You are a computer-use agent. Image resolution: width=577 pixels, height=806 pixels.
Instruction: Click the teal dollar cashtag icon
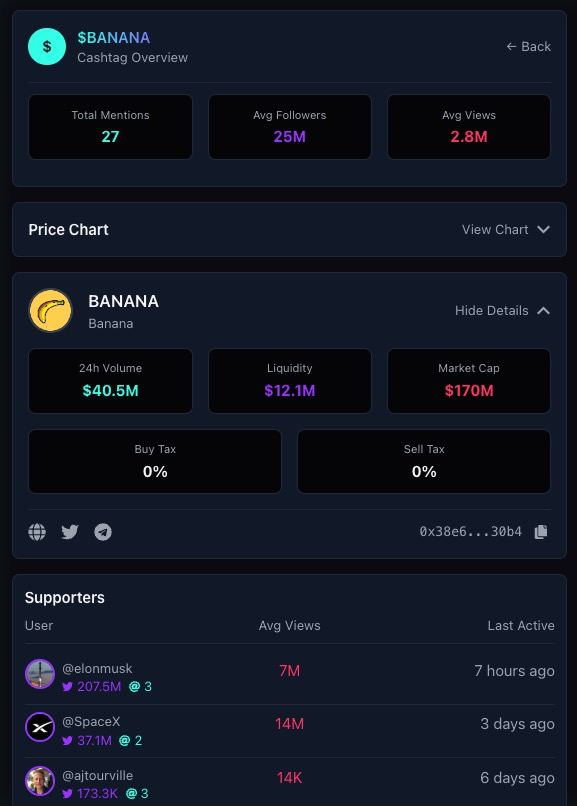click(47, 47)
